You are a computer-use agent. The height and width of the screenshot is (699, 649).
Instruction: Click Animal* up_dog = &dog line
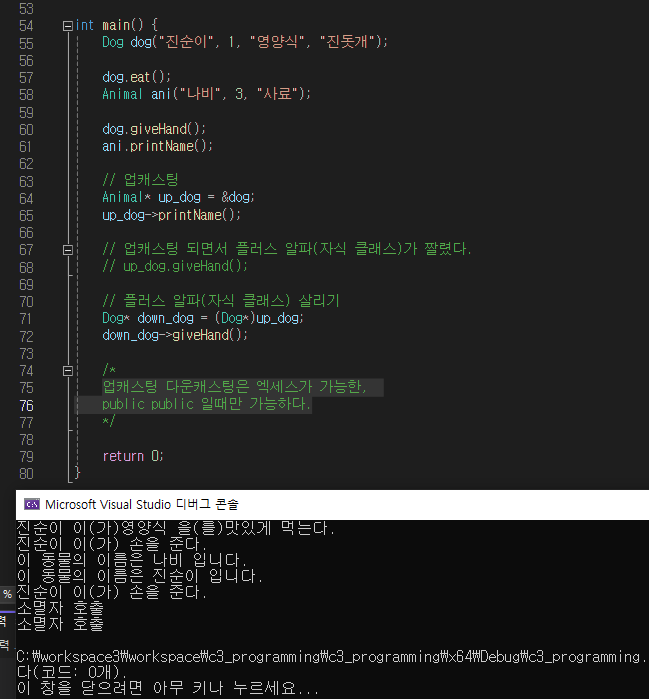[x=178, y=197]
